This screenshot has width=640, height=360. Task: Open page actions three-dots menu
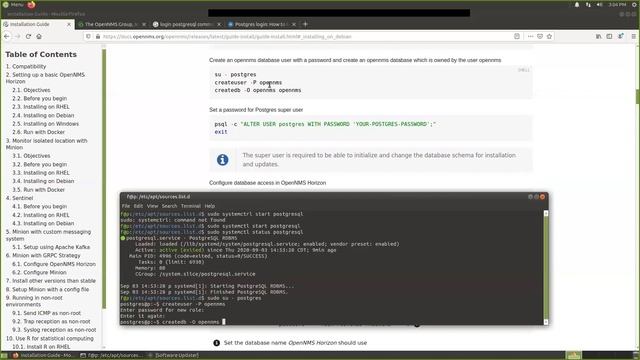pyautogui.click(x=530, y=36)
